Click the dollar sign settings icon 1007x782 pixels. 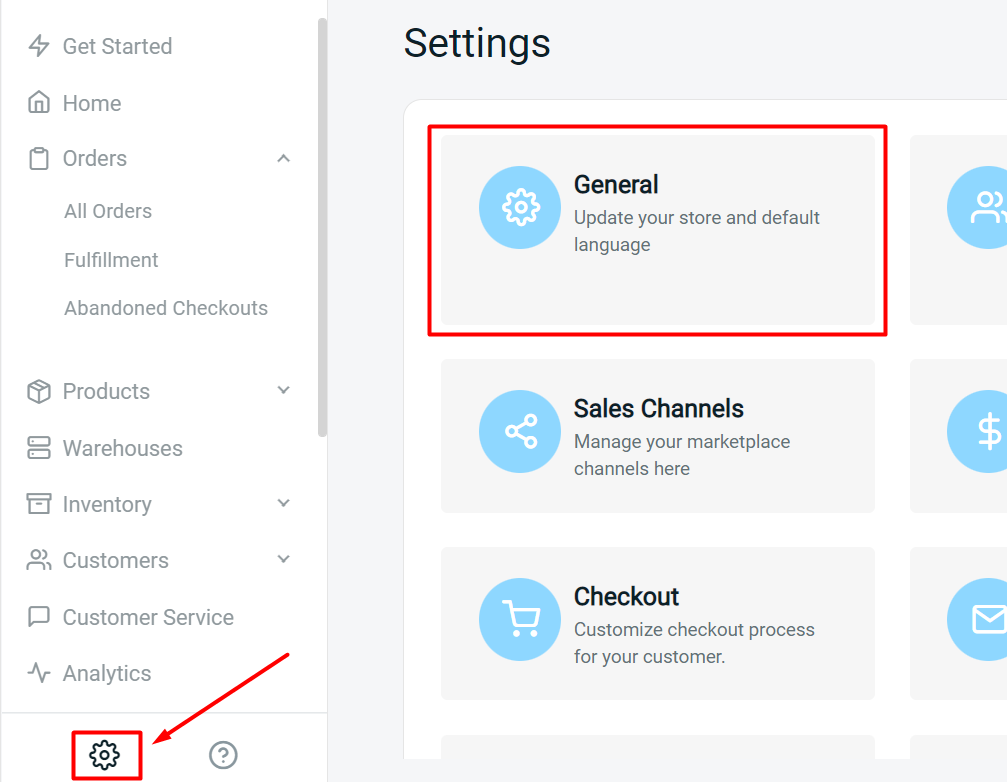(987, 432)
